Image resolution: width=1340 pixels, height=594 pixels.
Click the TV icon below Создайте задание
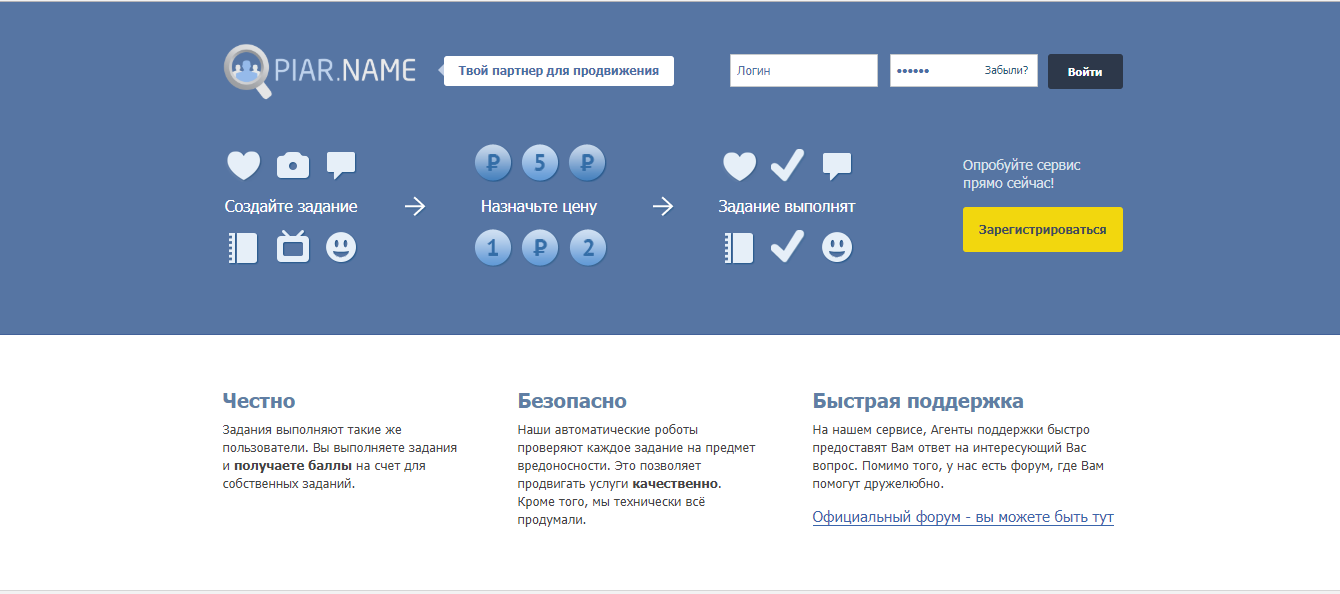coord(293,247)
